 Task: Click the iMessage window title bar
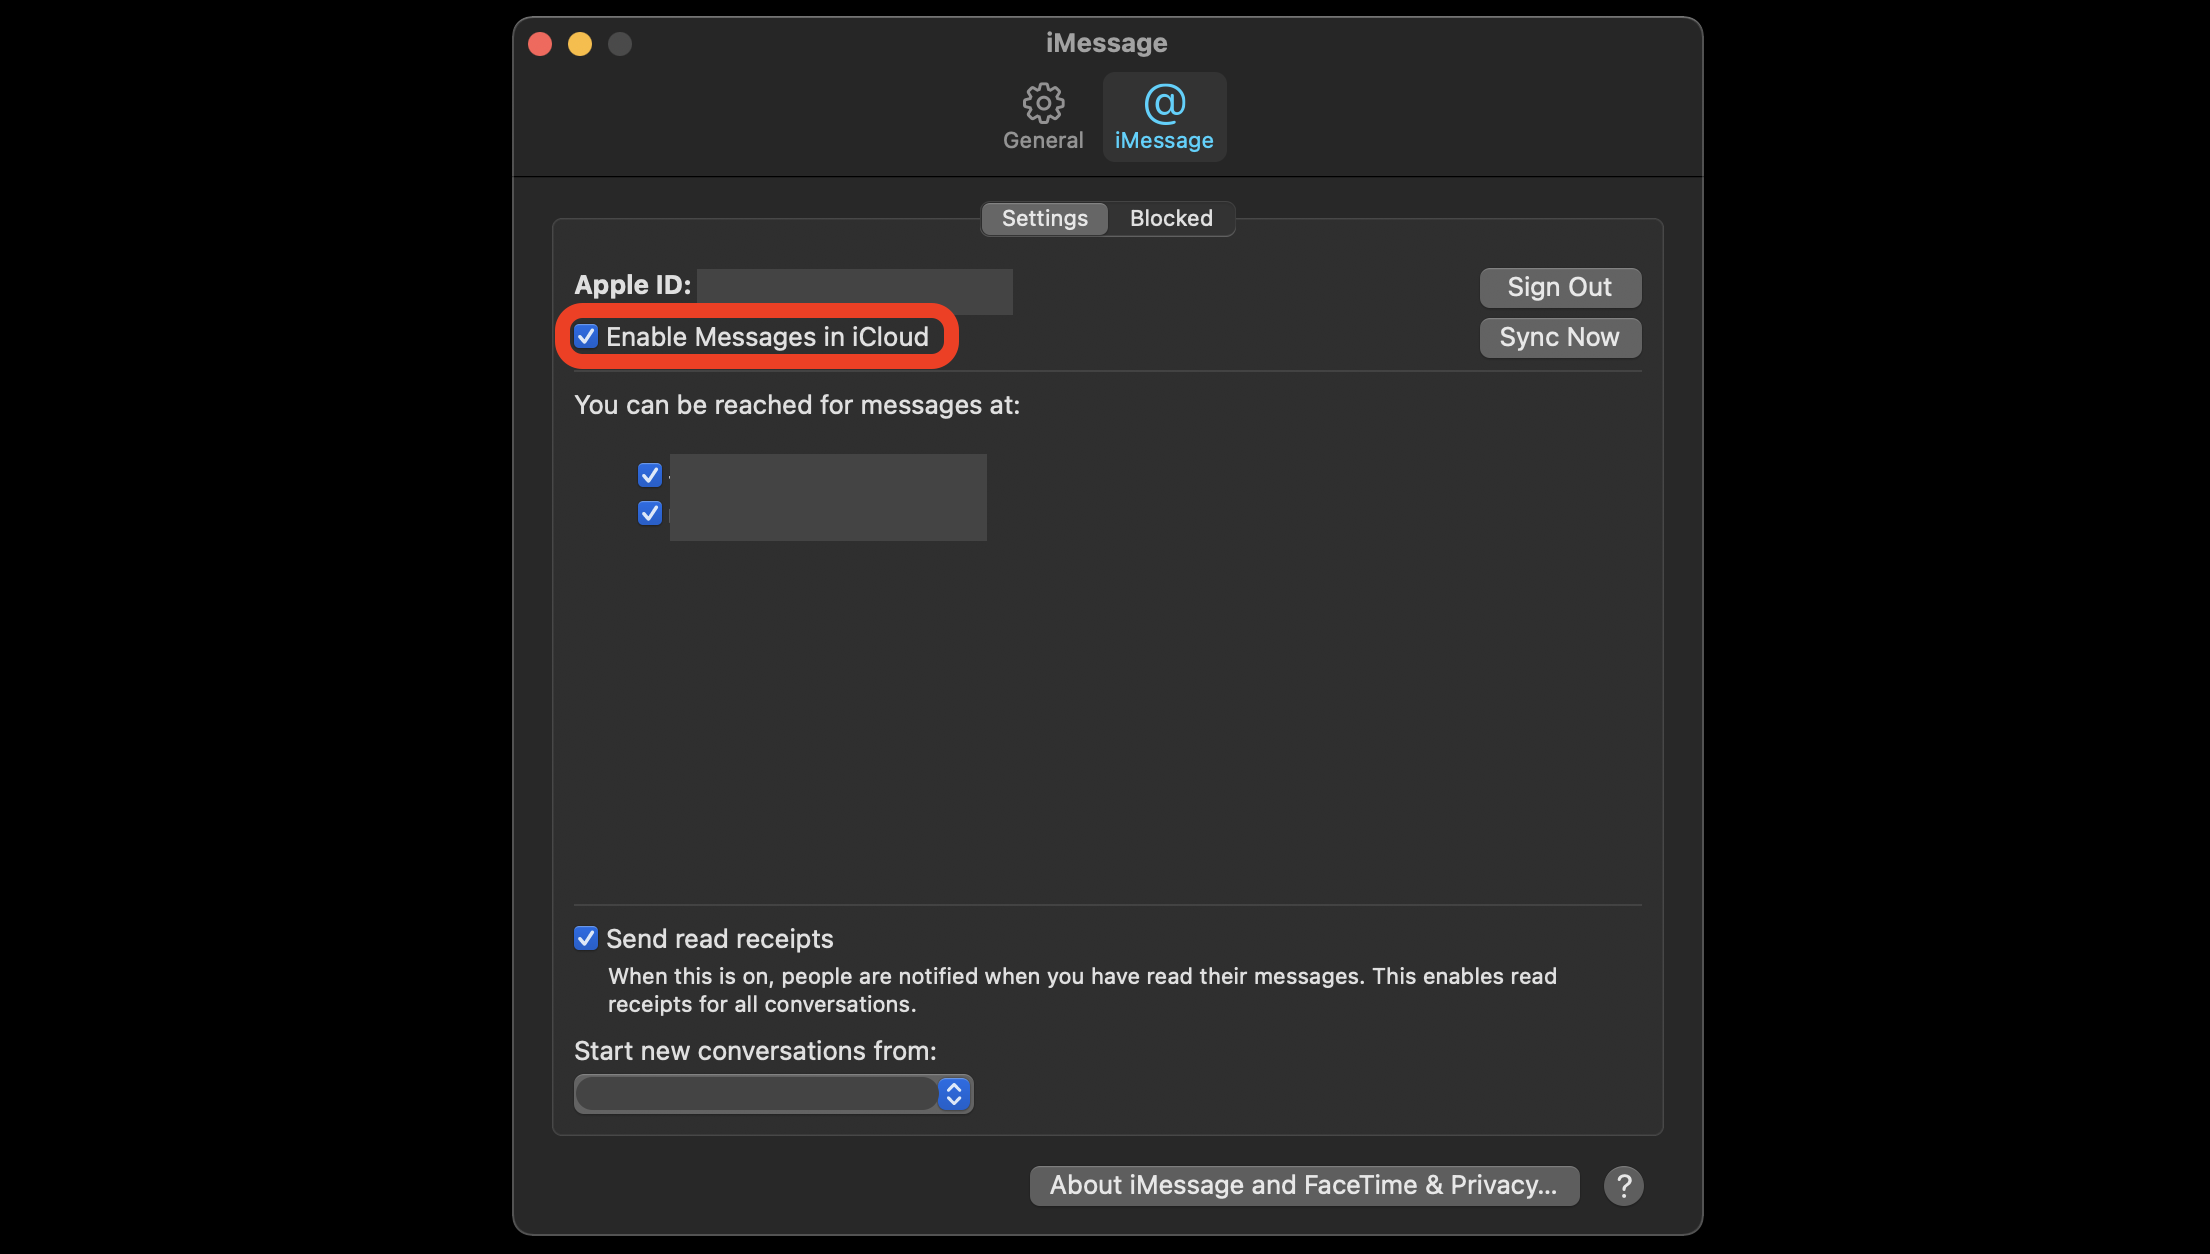(1103, 41)
